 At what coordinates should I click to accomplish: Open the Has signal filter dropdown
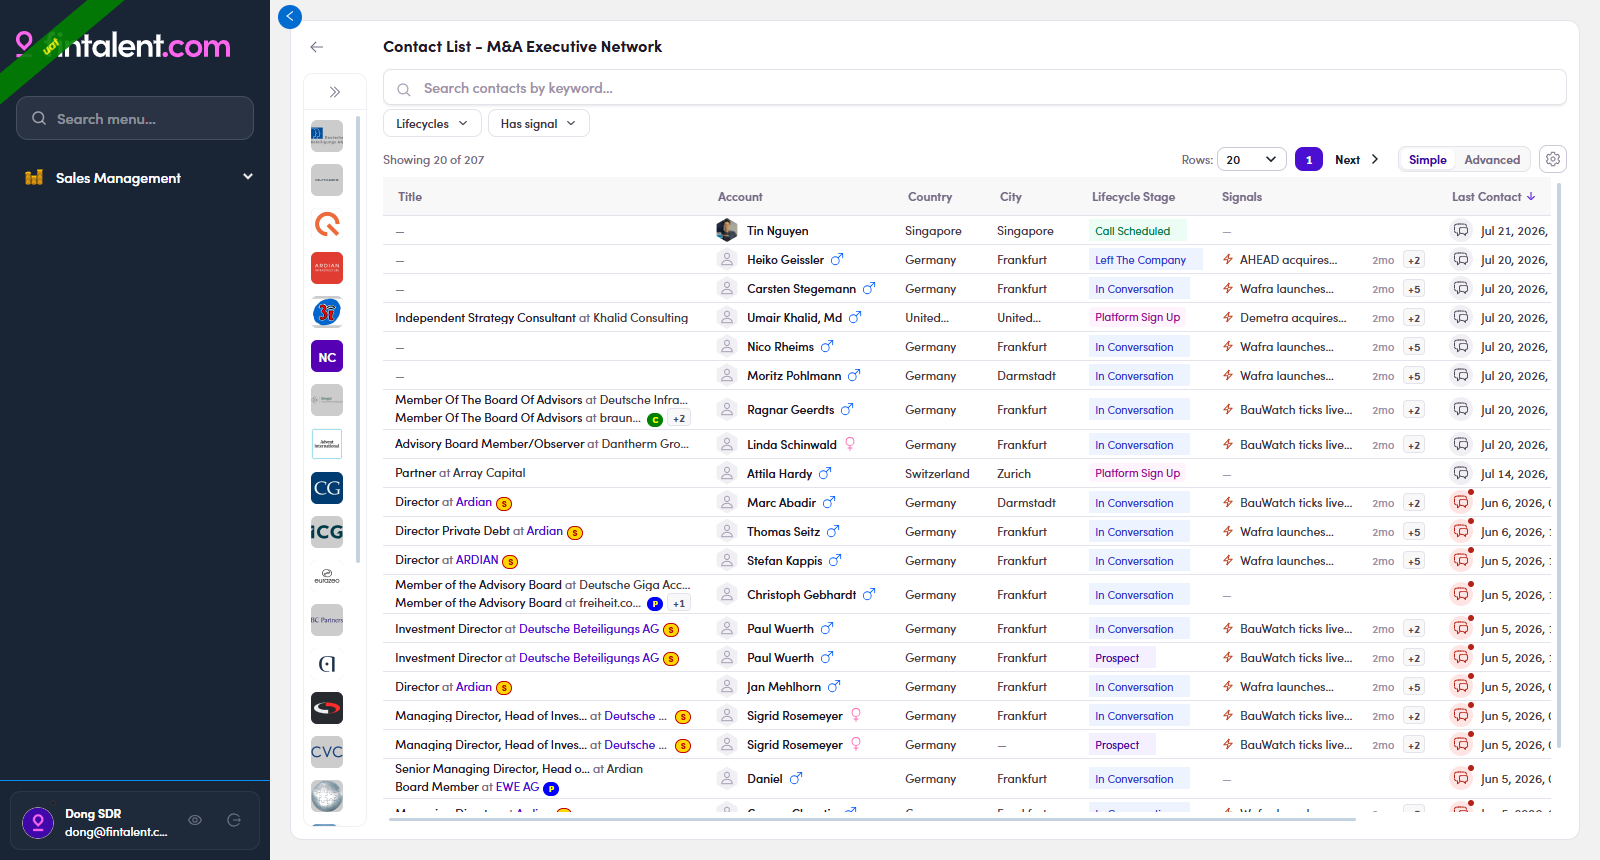click(x=538, y=124)
